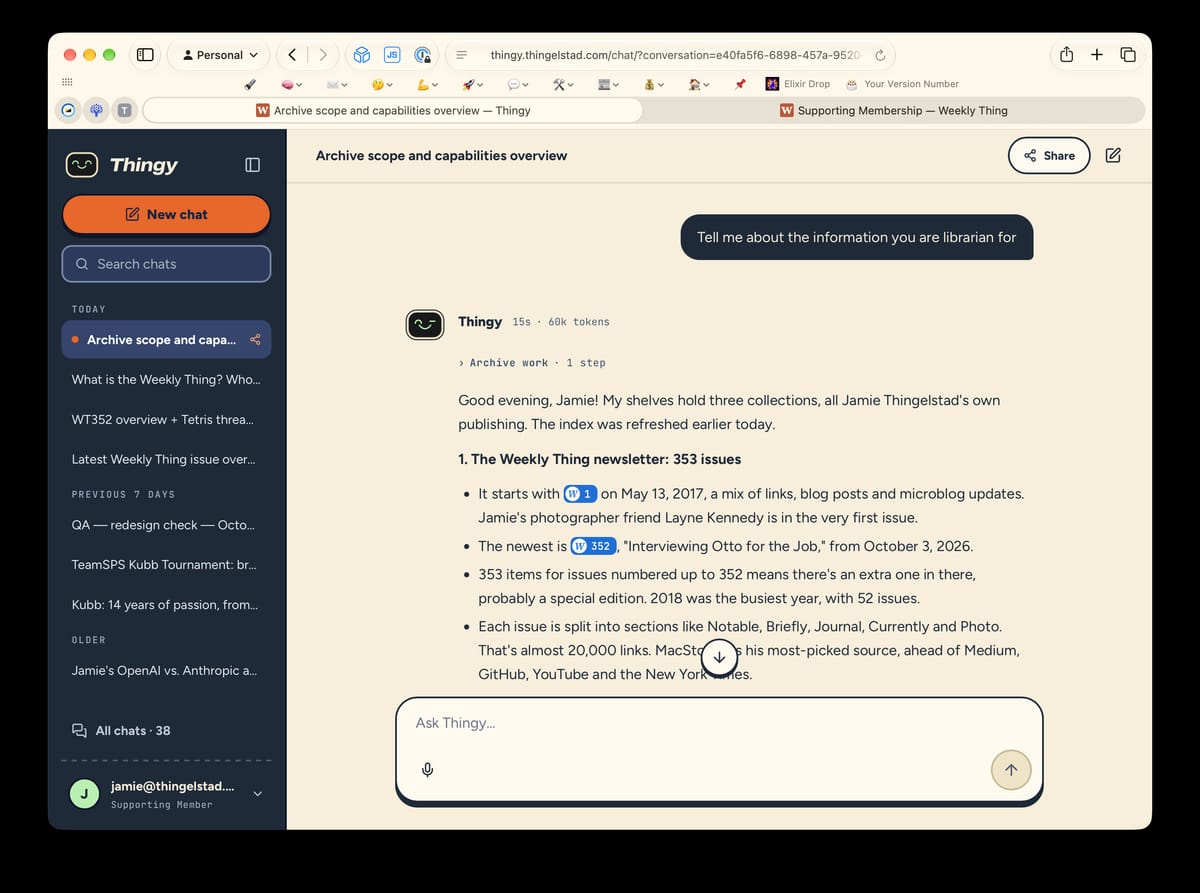Viewport: 1200px width, 893px height.
Task: Click the cube extension icon
Action: pos(362,55)
